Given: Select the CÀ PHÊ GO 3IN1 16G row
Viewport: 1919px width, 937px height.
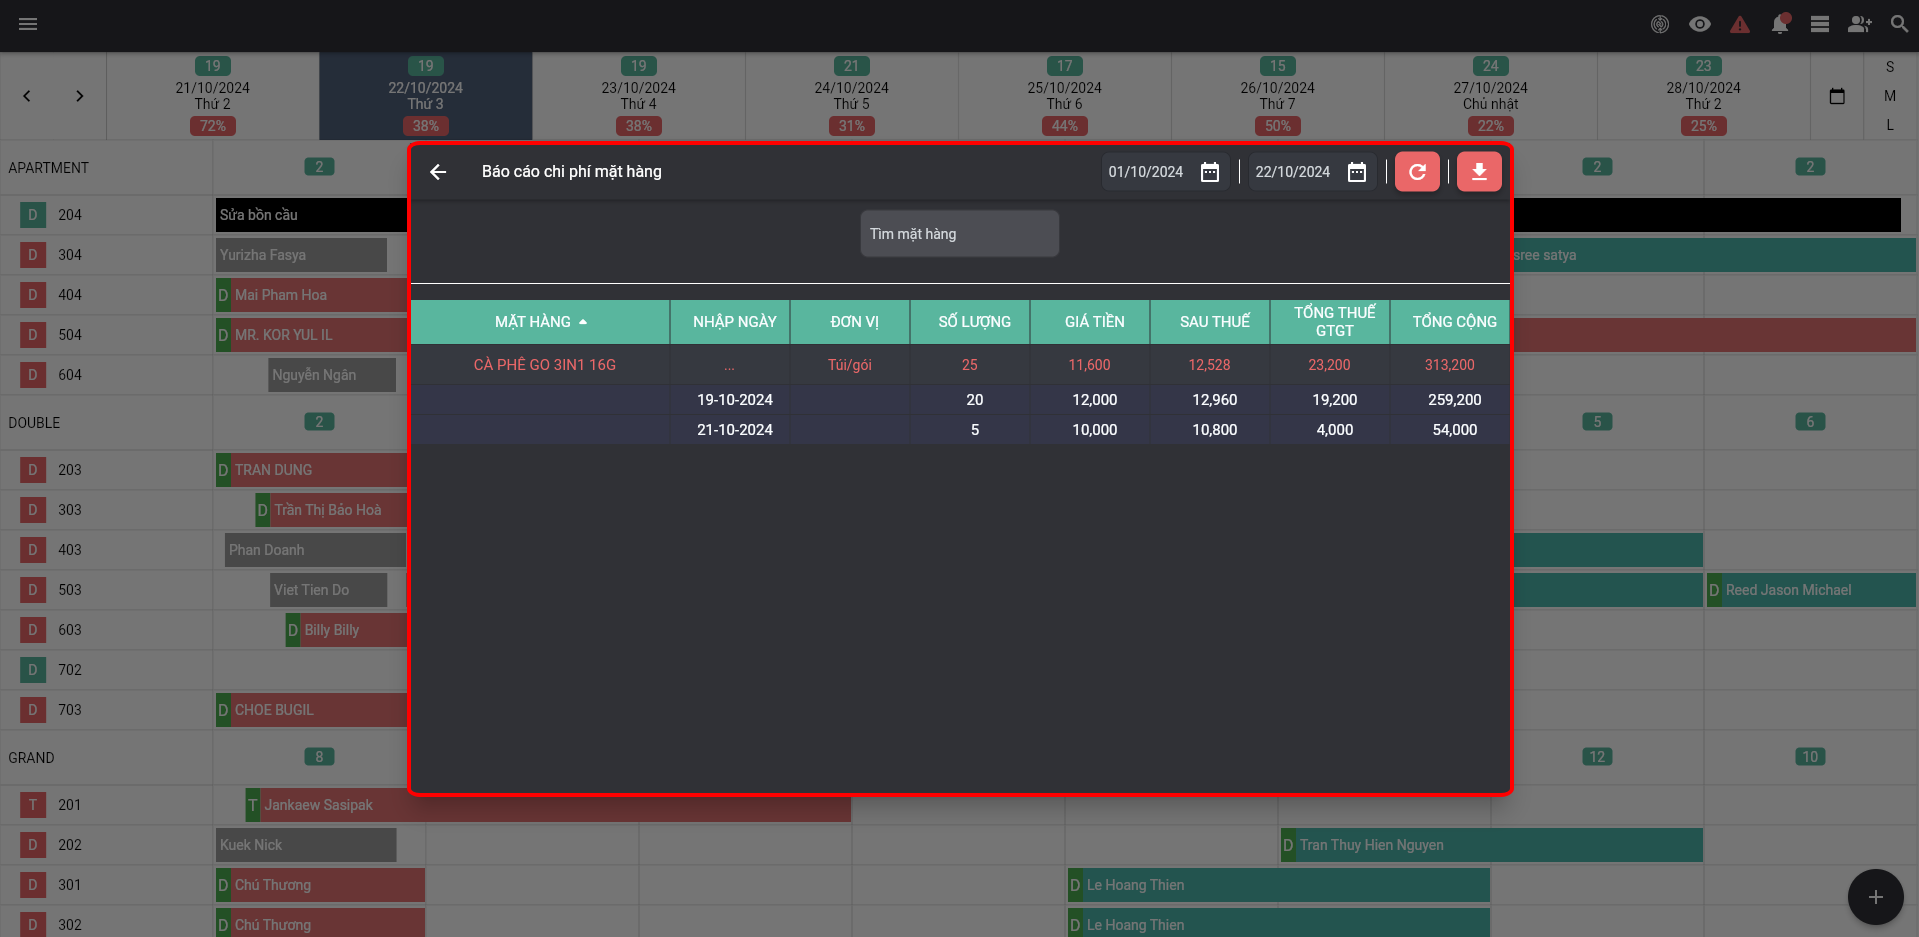Looking at the screenshot, I should coord(960,365).
